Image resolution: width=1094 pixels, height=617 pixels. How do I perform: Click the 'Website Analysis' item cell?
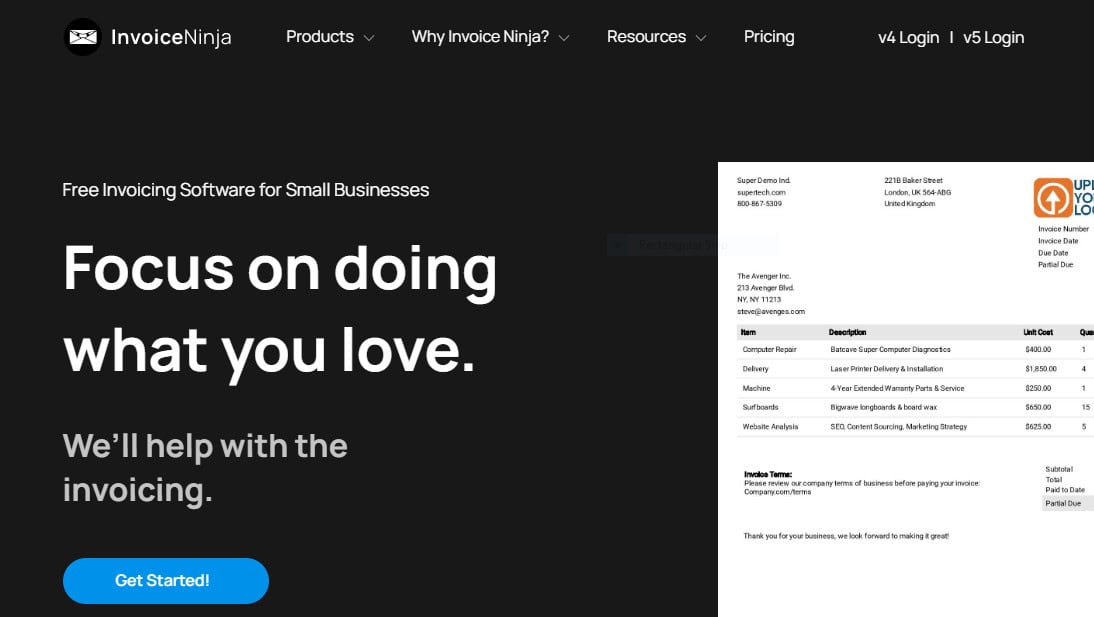[770, 426]
